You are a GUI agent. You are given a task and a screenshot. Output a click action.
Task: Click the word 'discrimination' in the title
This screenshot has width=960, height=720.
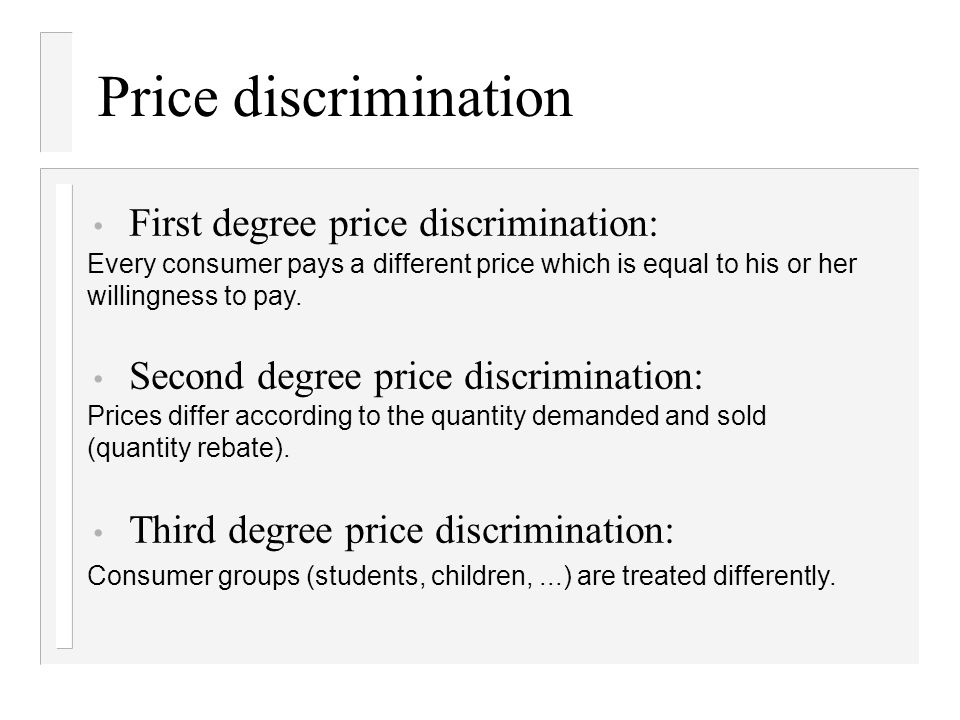[x=403, y=98]
